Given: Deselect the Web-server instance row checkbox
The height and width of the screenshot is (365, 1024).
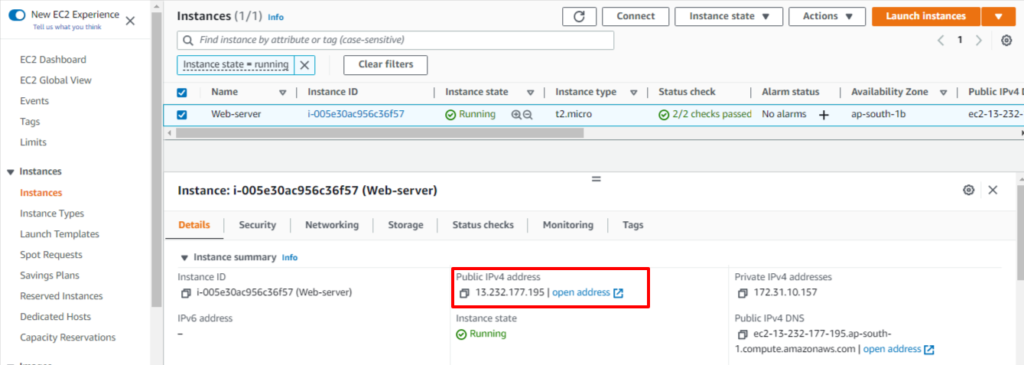Looking at the screenshot, I should 182,114.
